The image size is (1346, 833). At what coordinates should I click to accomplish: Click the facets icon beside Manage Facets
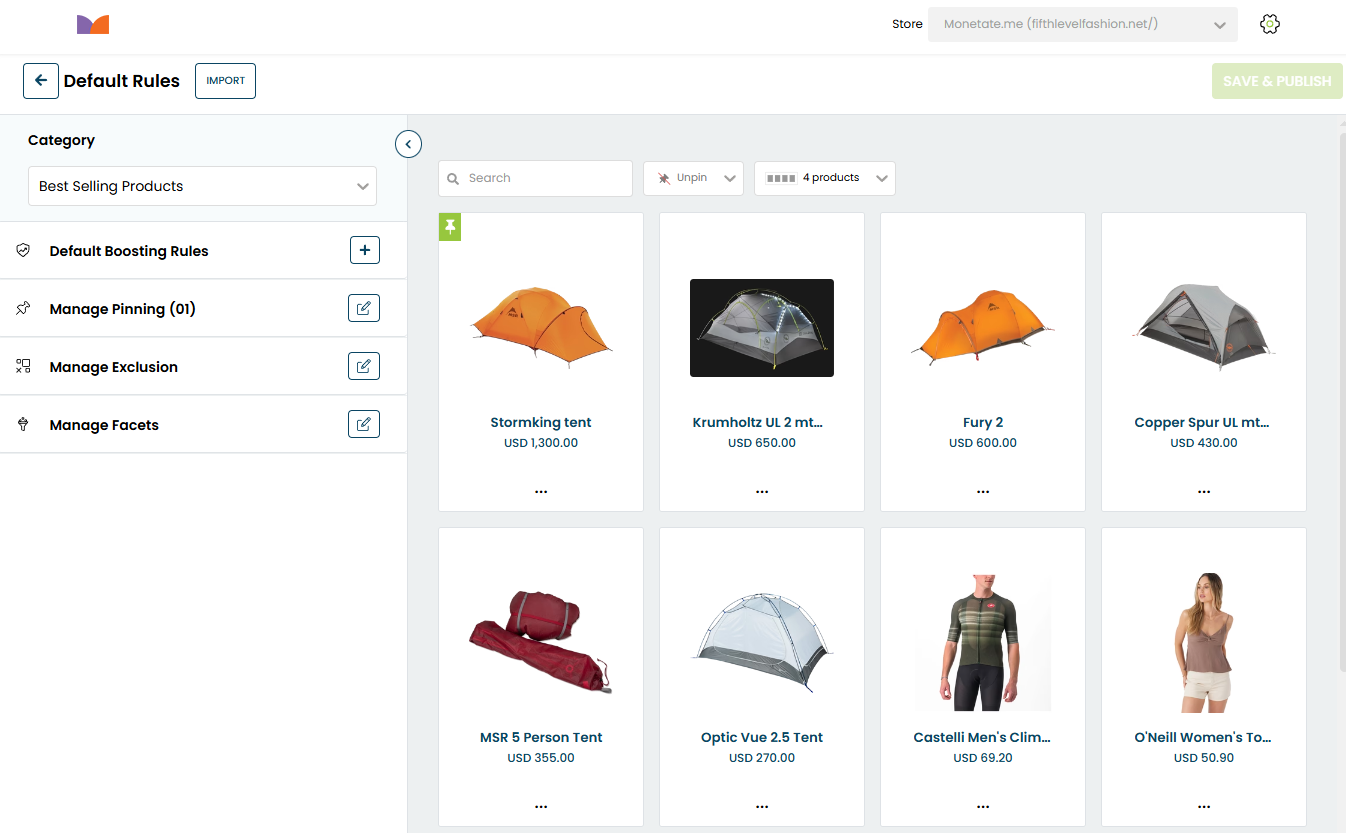point(23,425)
